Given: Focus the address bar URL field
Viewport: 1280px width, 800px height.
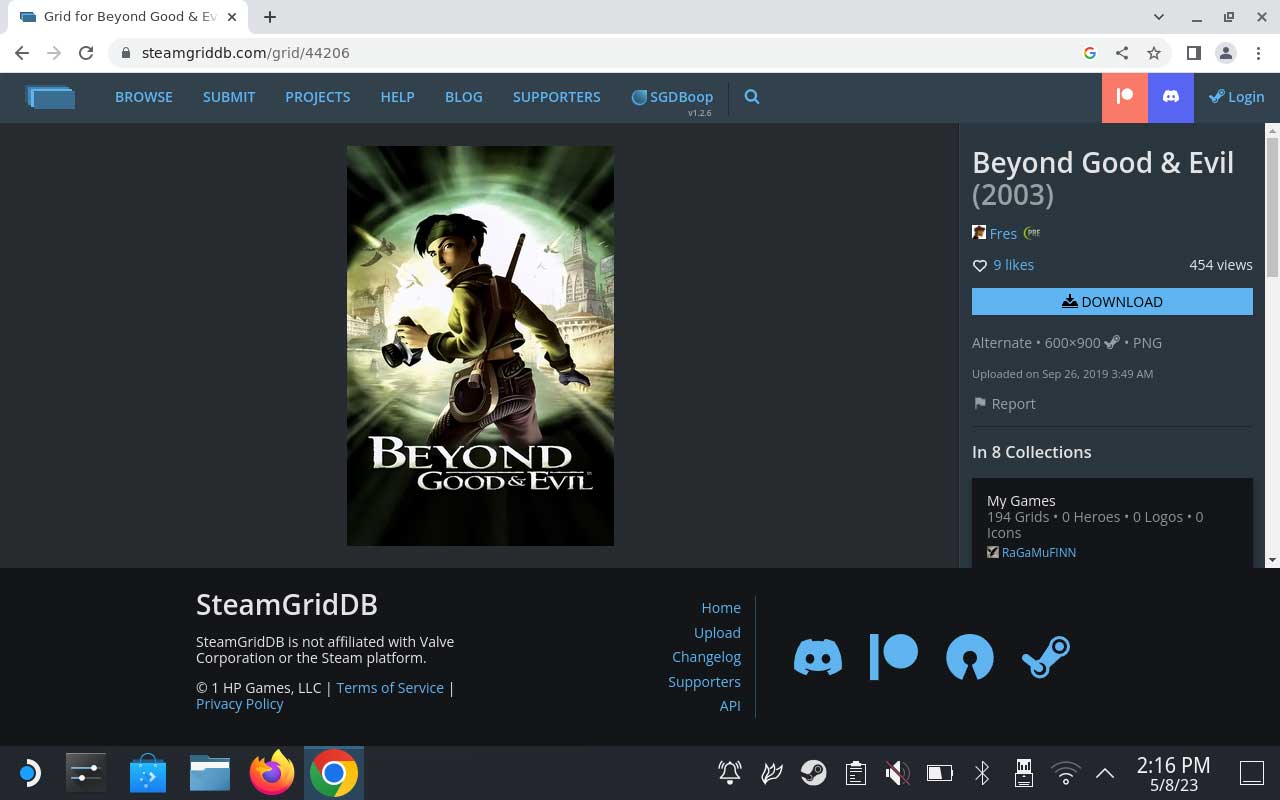Looking at the screenshot, I should (600, 53).
